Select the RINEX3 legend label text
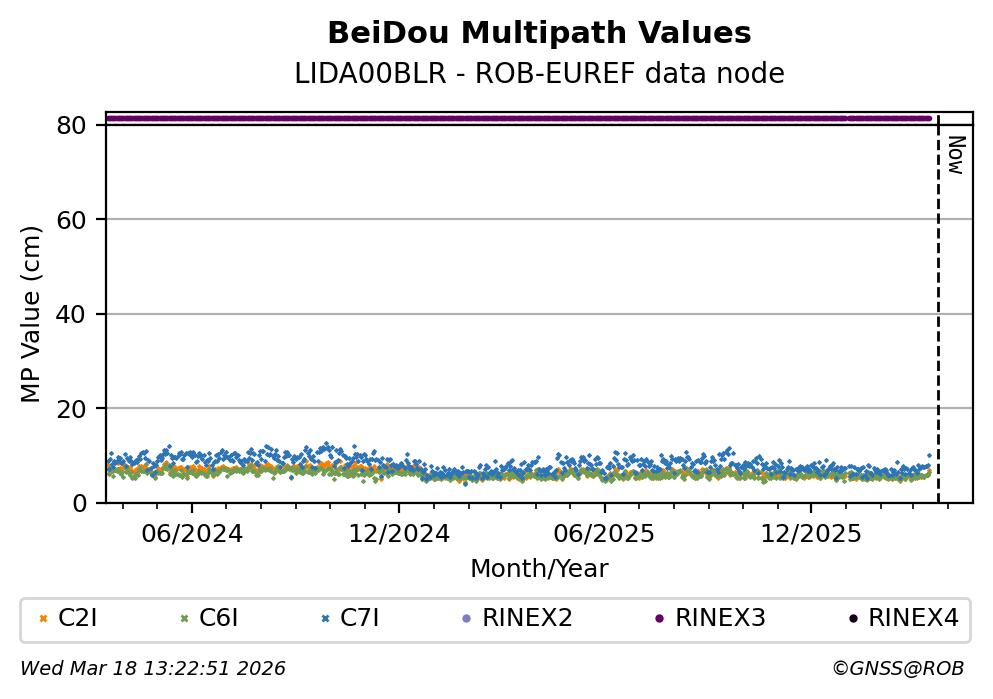Screen dimensions: 993x699 (720, 619)
